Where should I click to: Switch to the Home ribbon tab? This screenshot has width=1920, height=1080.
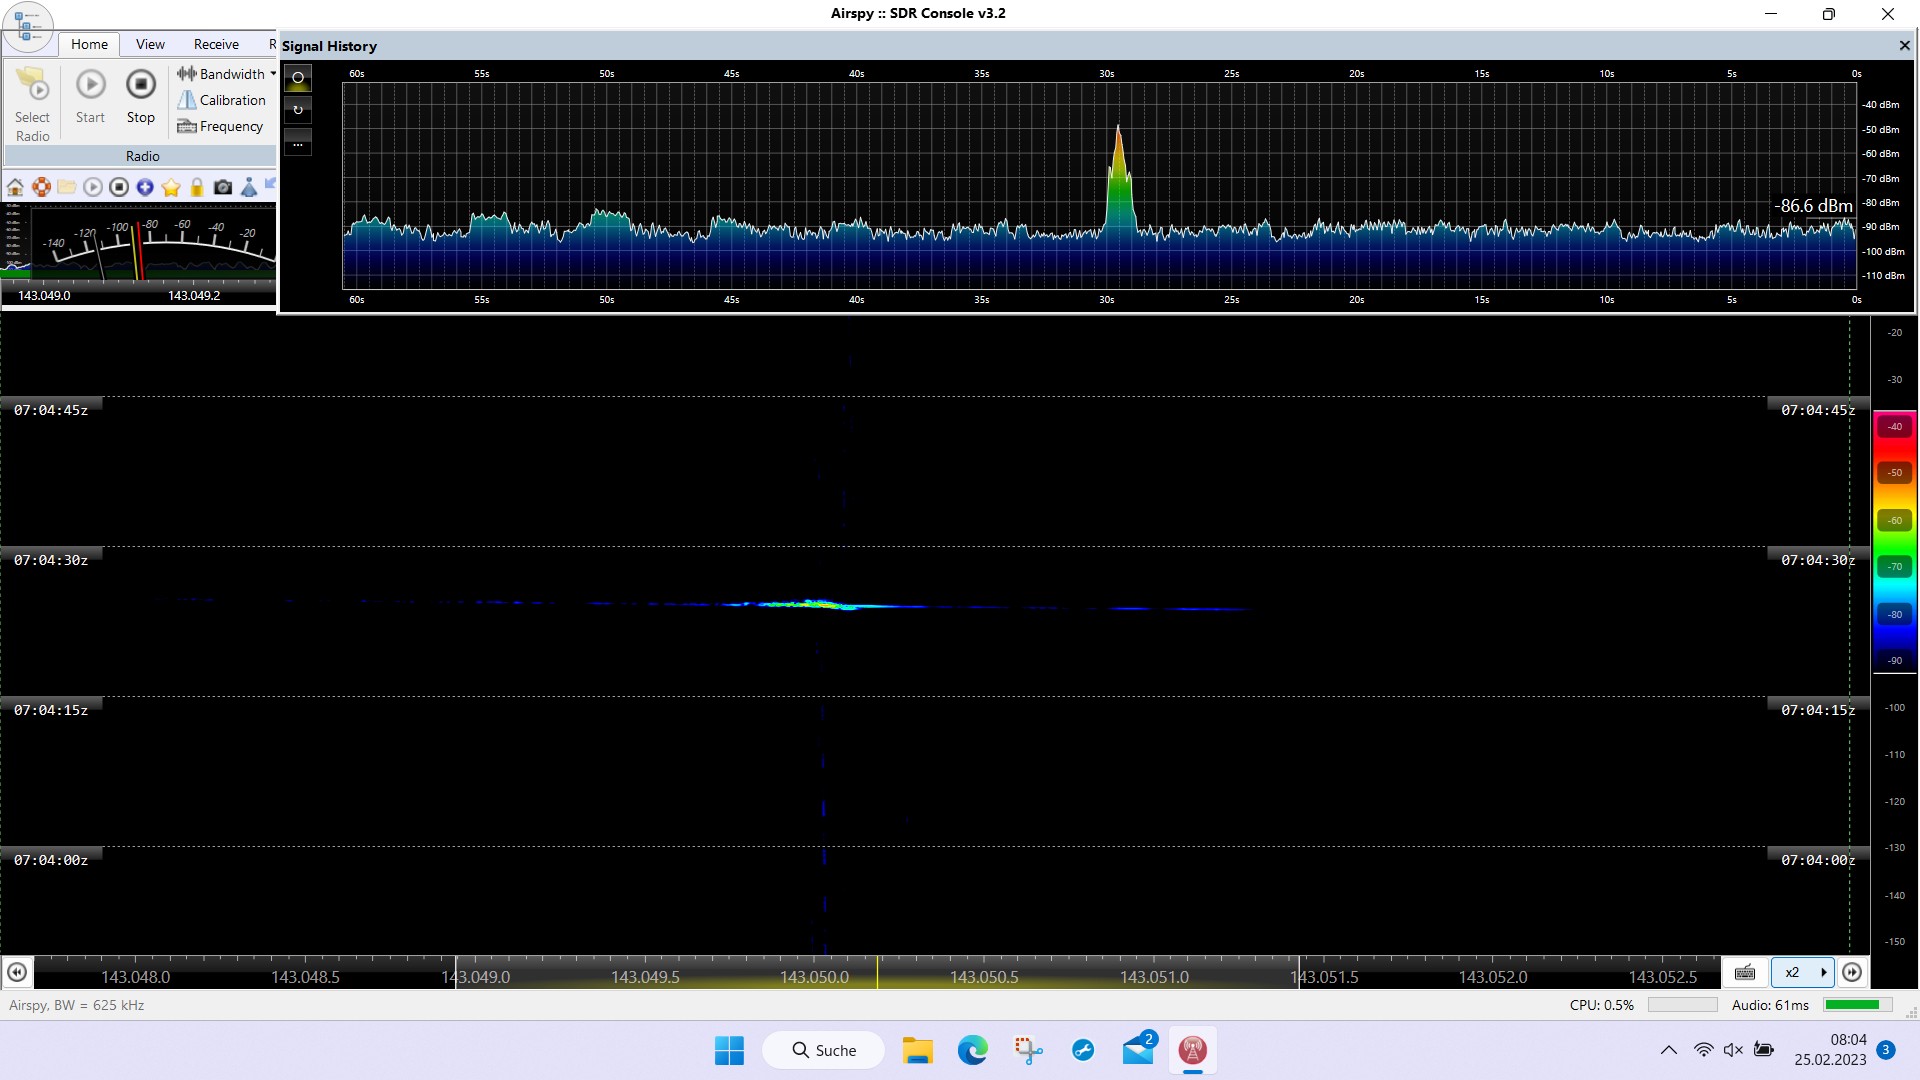(x=89, y=44)
